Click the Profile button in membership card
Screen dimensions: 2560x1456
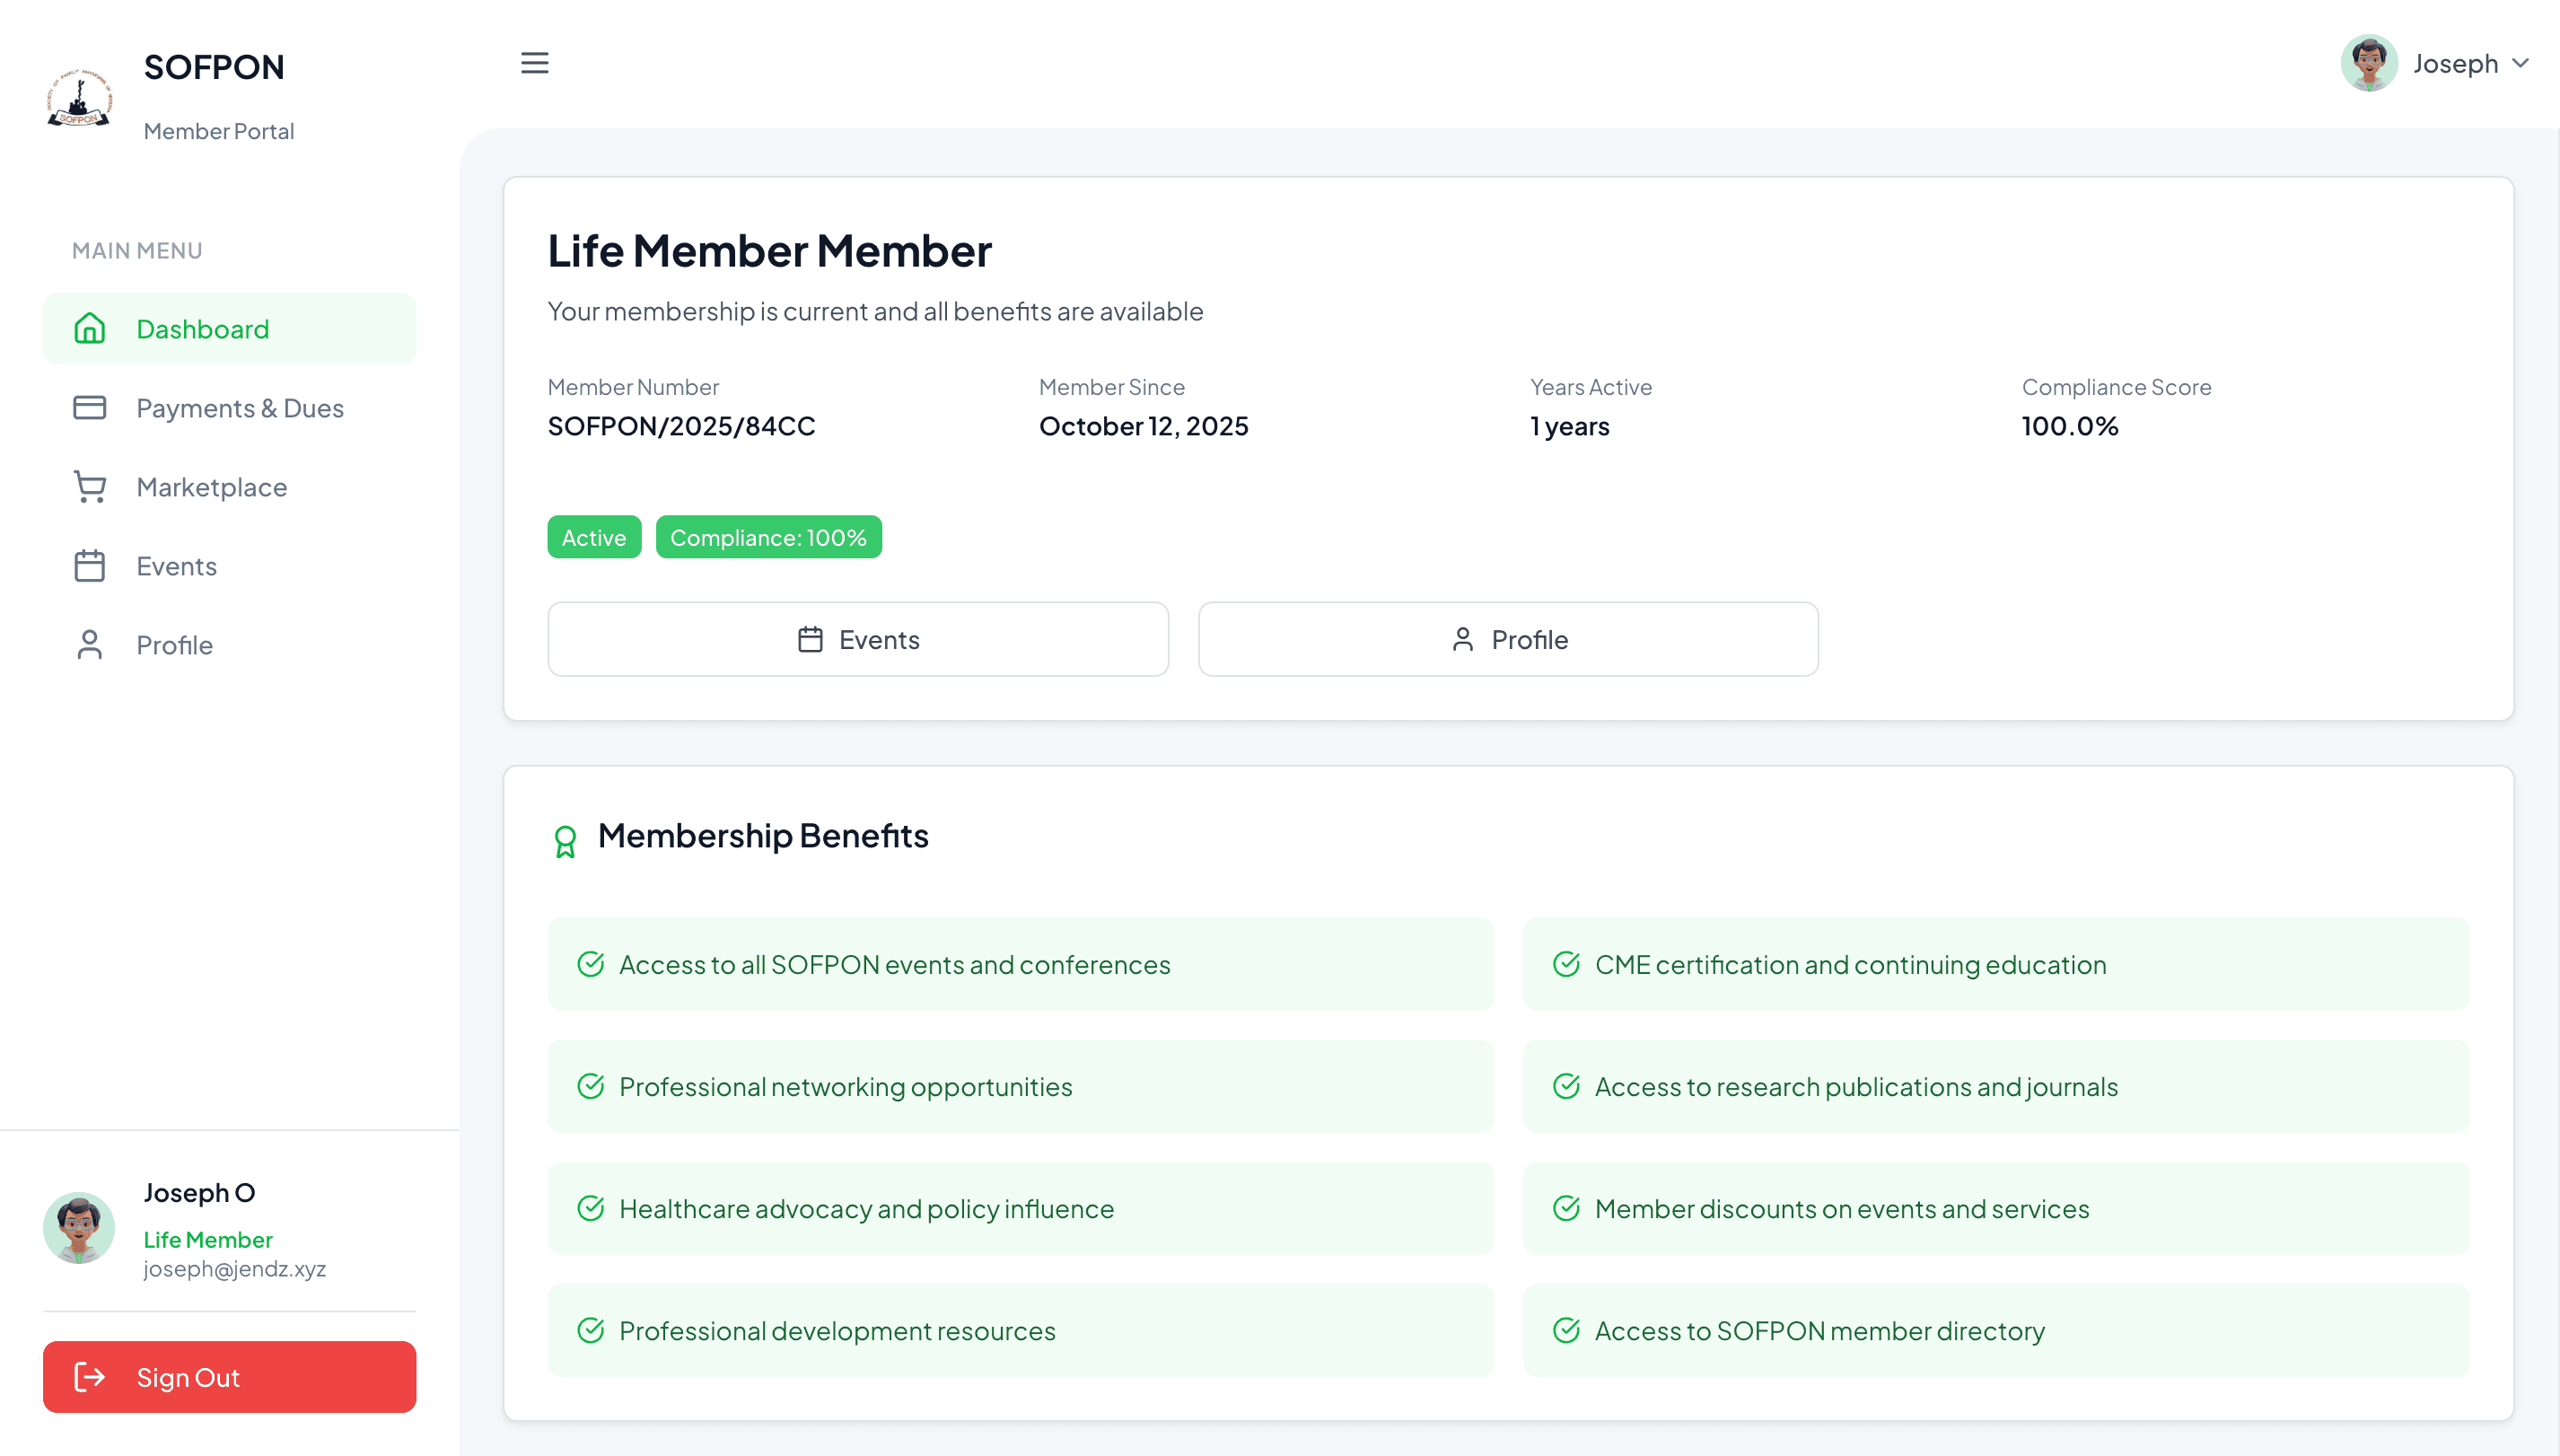1508,639
